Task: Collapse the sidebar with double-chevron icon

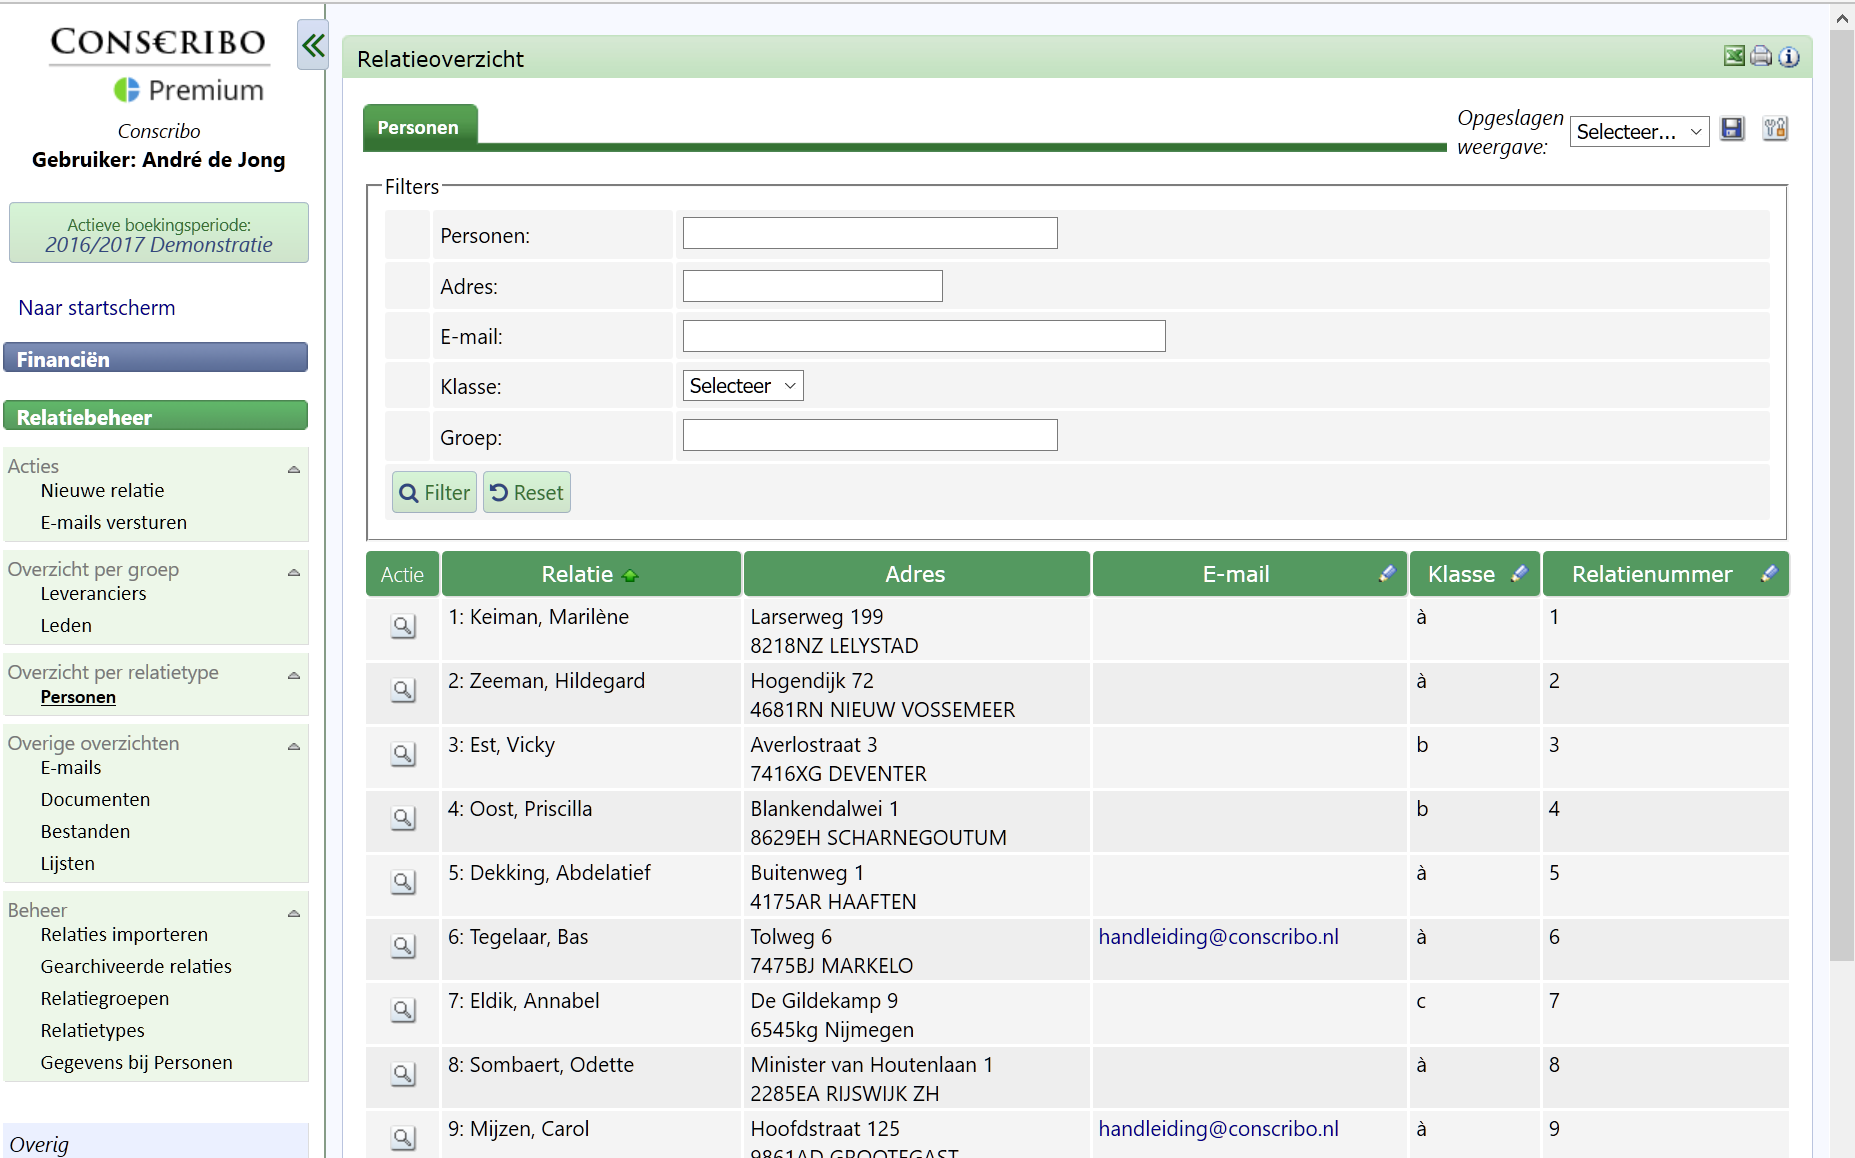Action: click(313, 45)
